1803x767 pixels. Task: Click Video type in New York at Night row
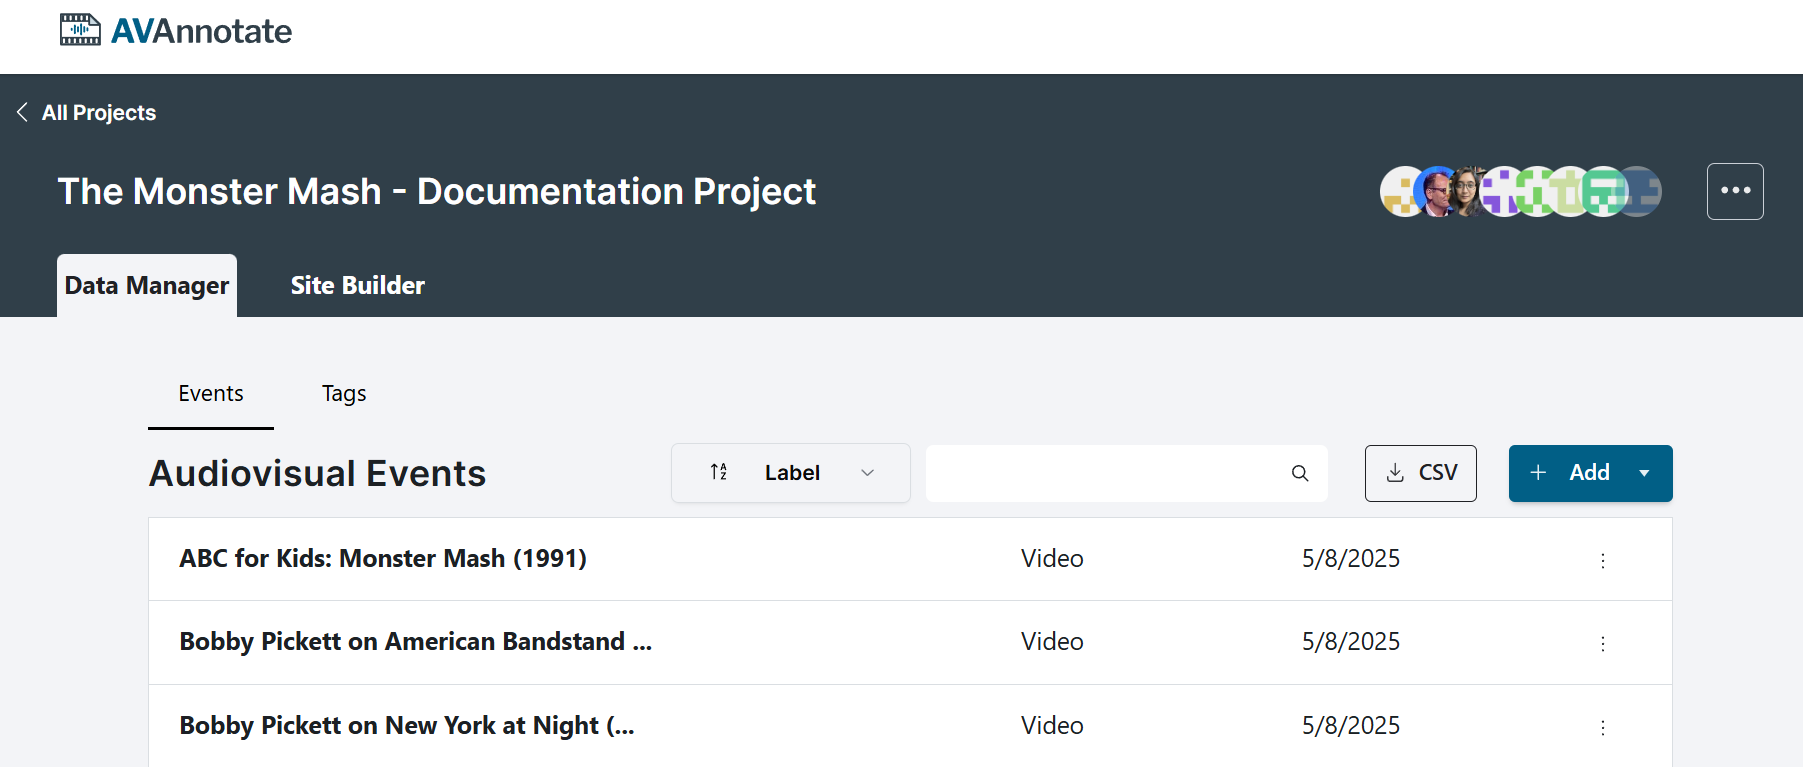1052,725
